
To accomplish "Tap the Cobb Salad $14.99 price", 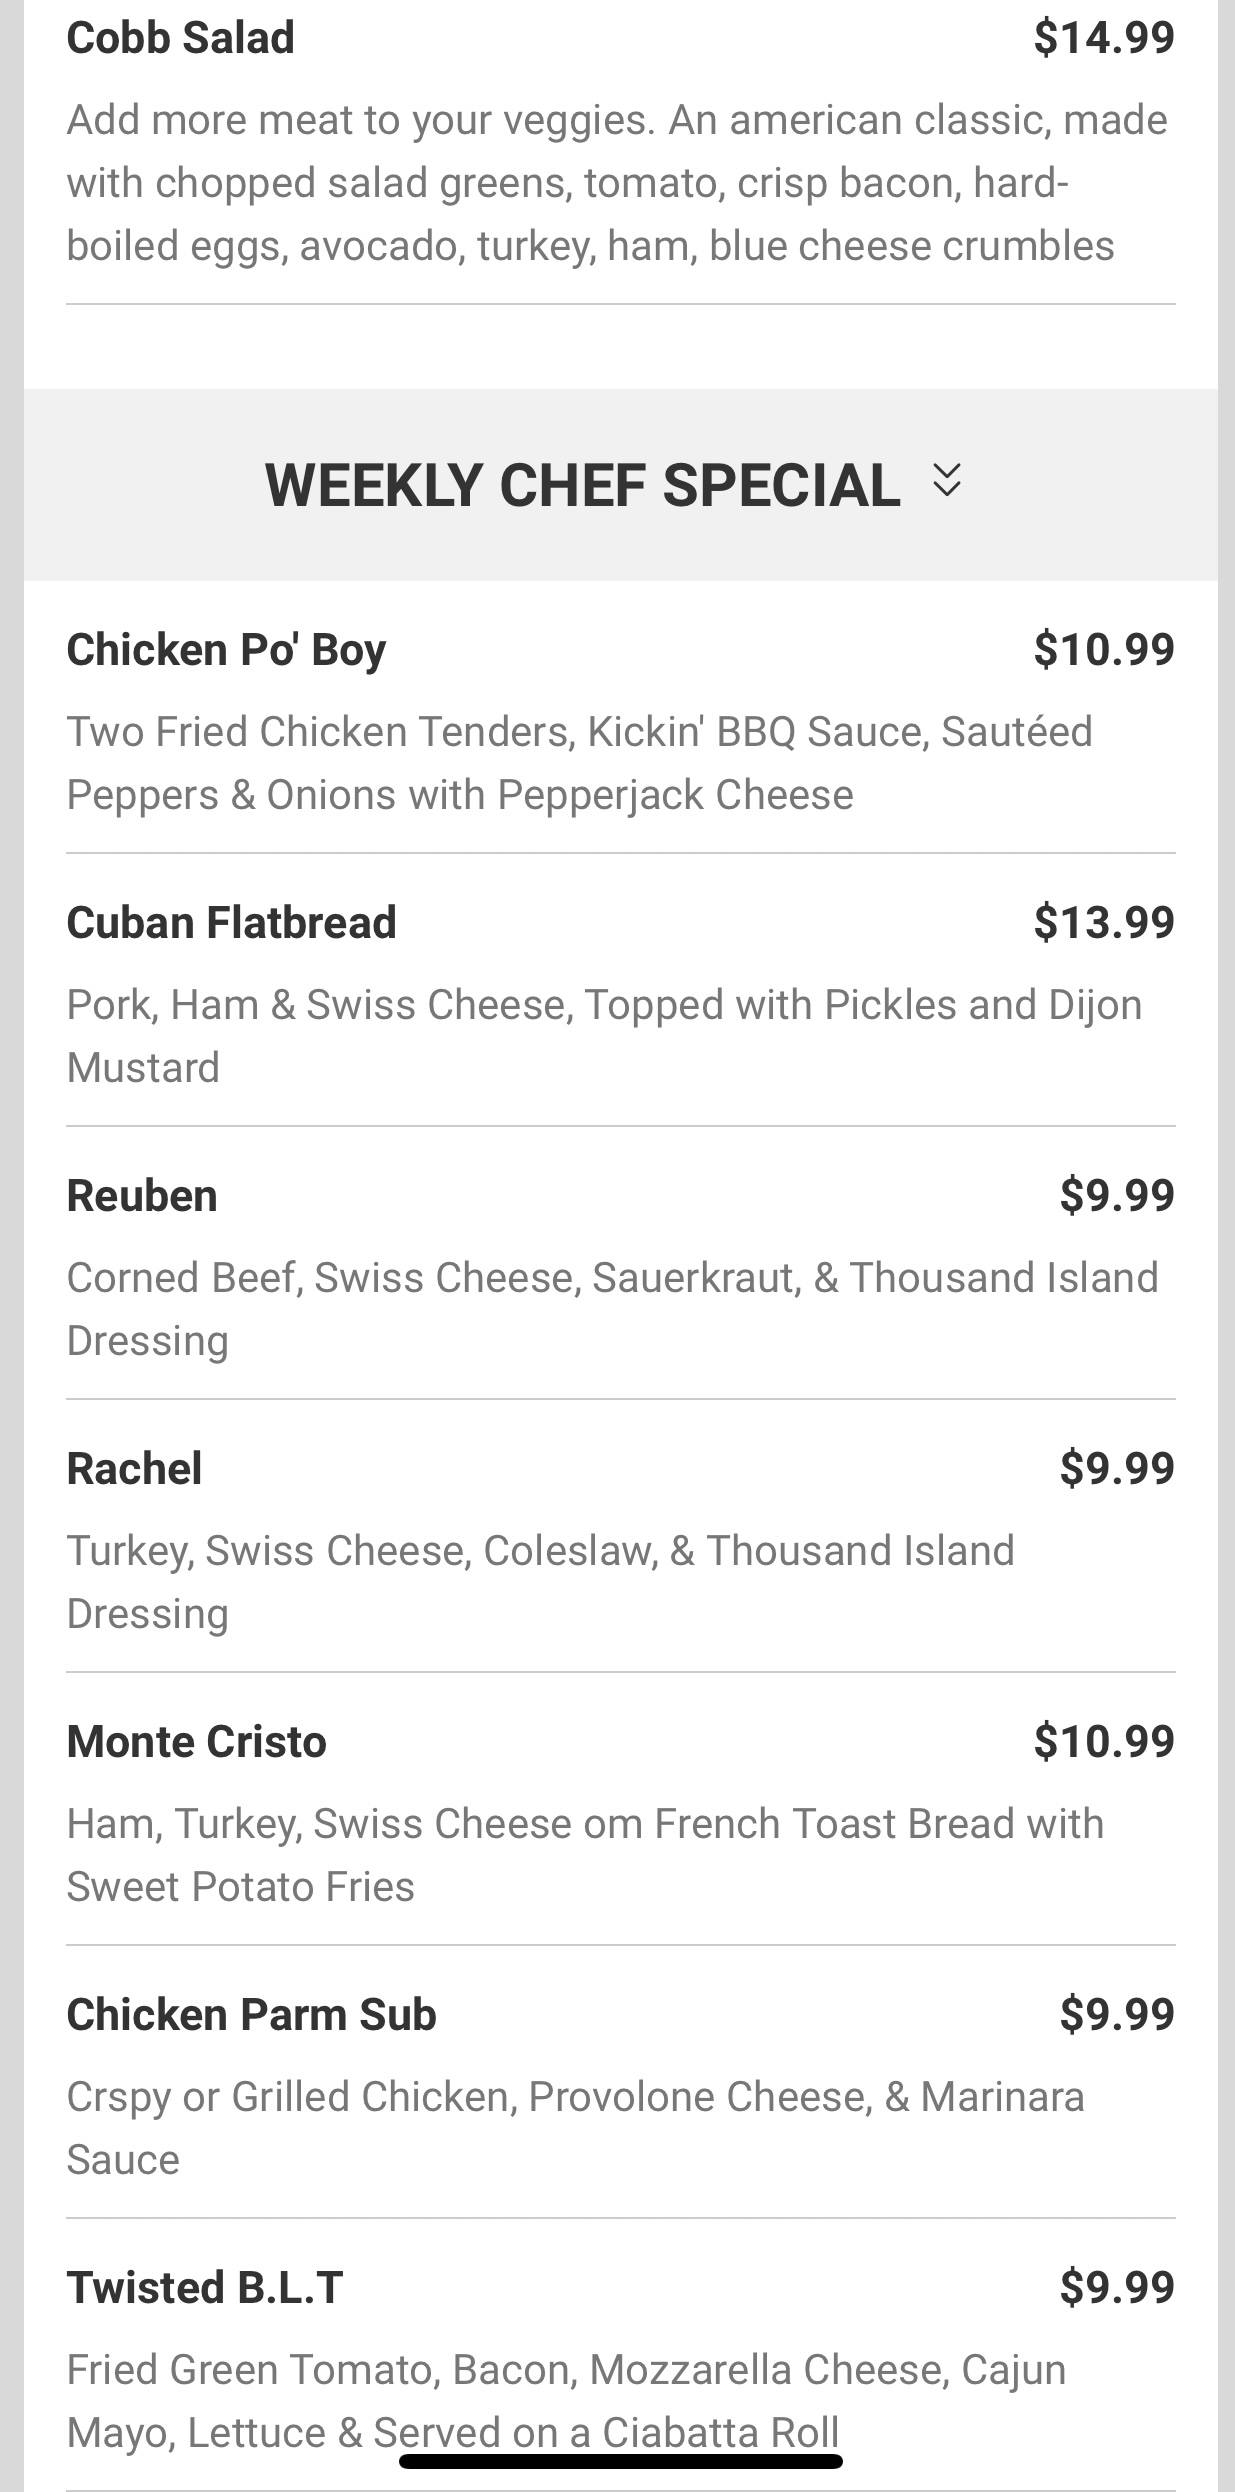I will tap(1104, 38).
